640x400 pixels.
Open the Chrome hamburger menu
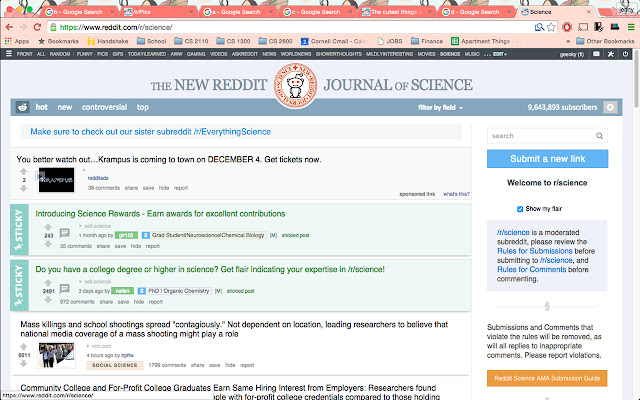click(x=631, y=27)
